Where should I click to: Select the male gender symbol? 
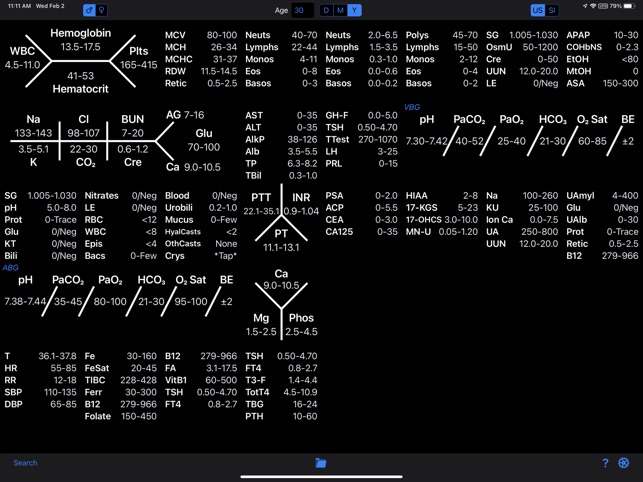point(88,10)
